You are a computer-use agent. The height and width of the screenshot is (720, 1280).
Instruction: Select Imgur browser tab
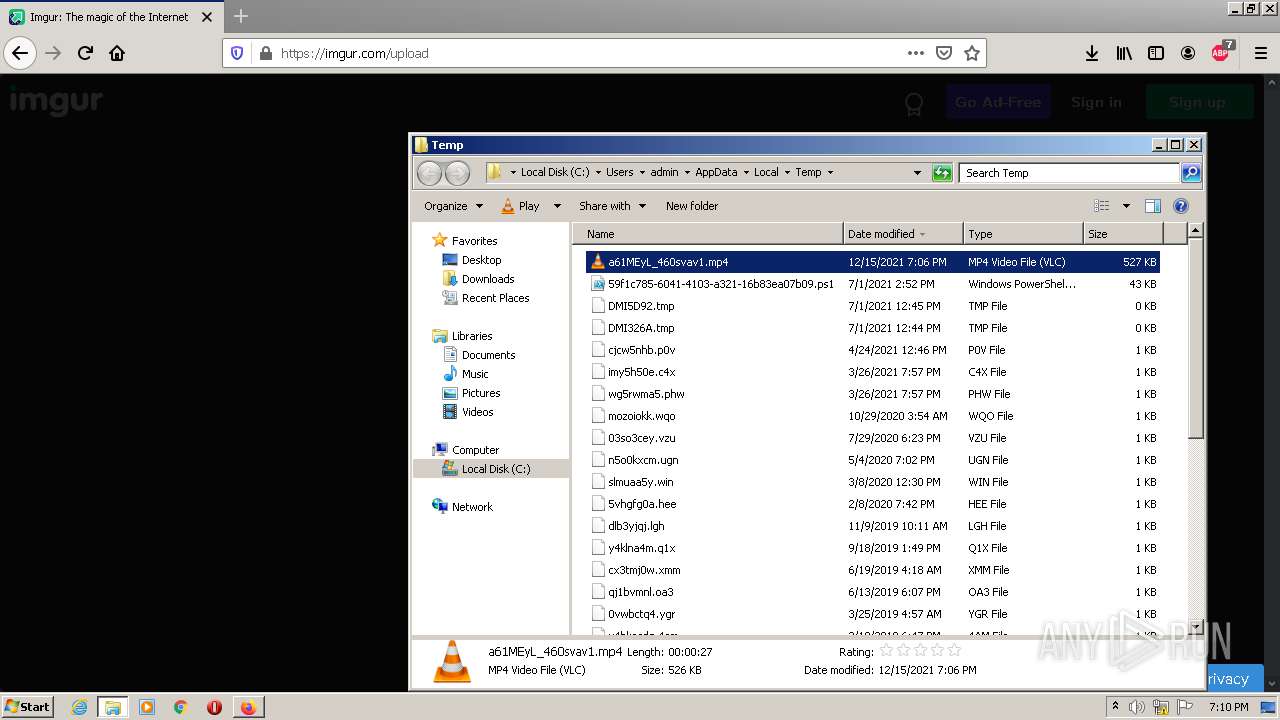tap(110, 17)
